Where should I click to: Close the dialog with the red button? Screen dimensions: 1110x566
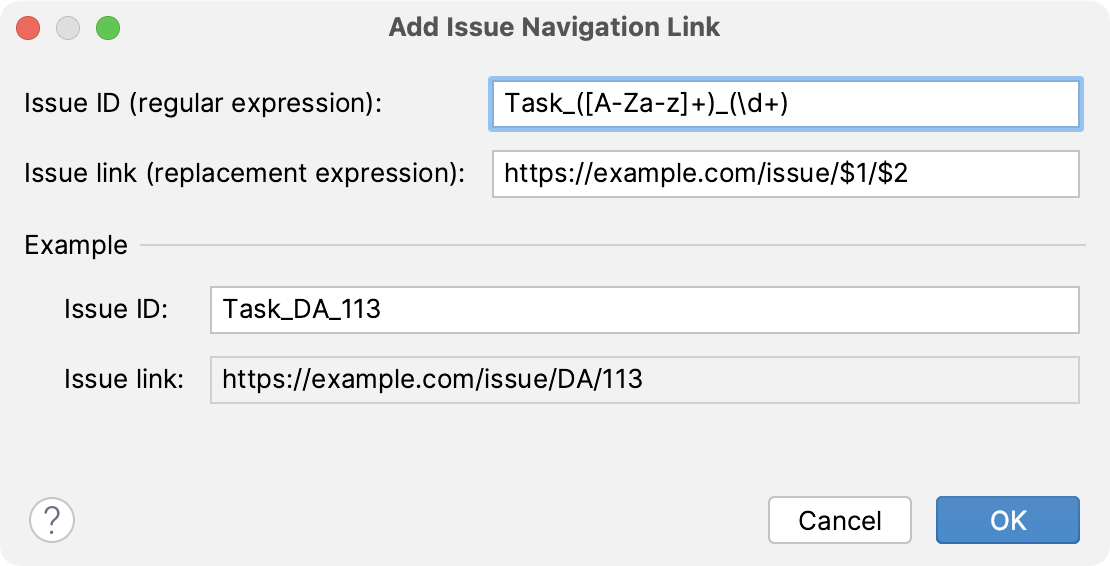click(x=29, y=28)
